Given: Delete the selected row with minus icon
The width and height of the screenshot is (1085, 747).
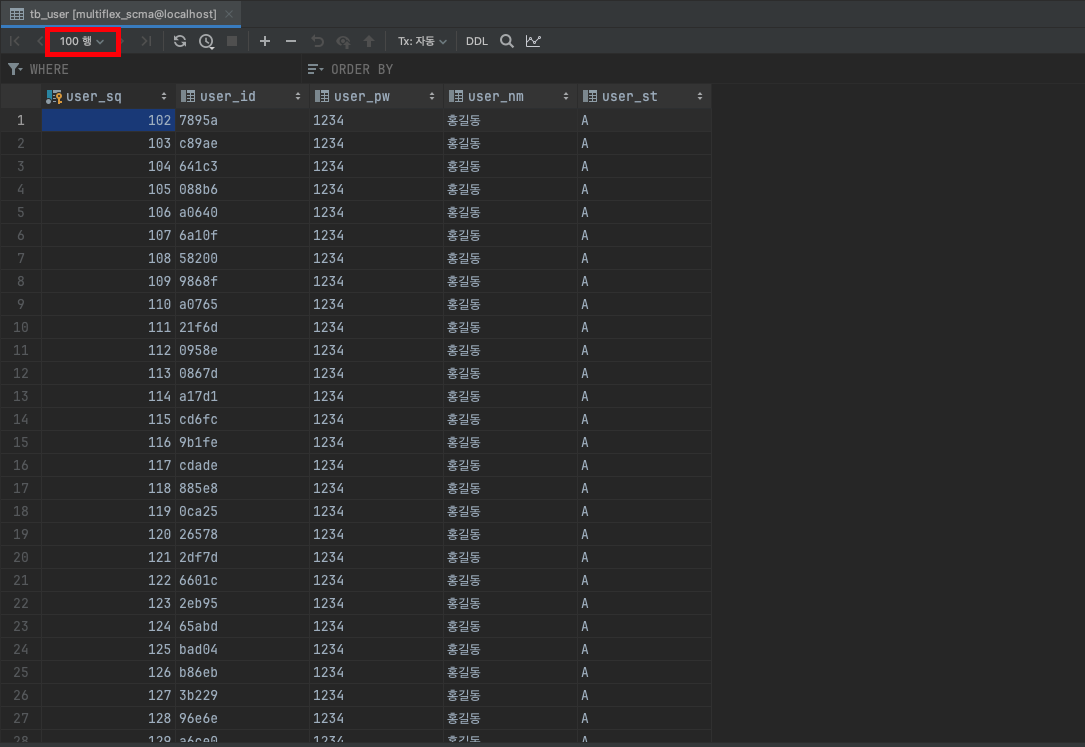Looking at the screenshot, I should pyautogui.click(x=291, y=42).
